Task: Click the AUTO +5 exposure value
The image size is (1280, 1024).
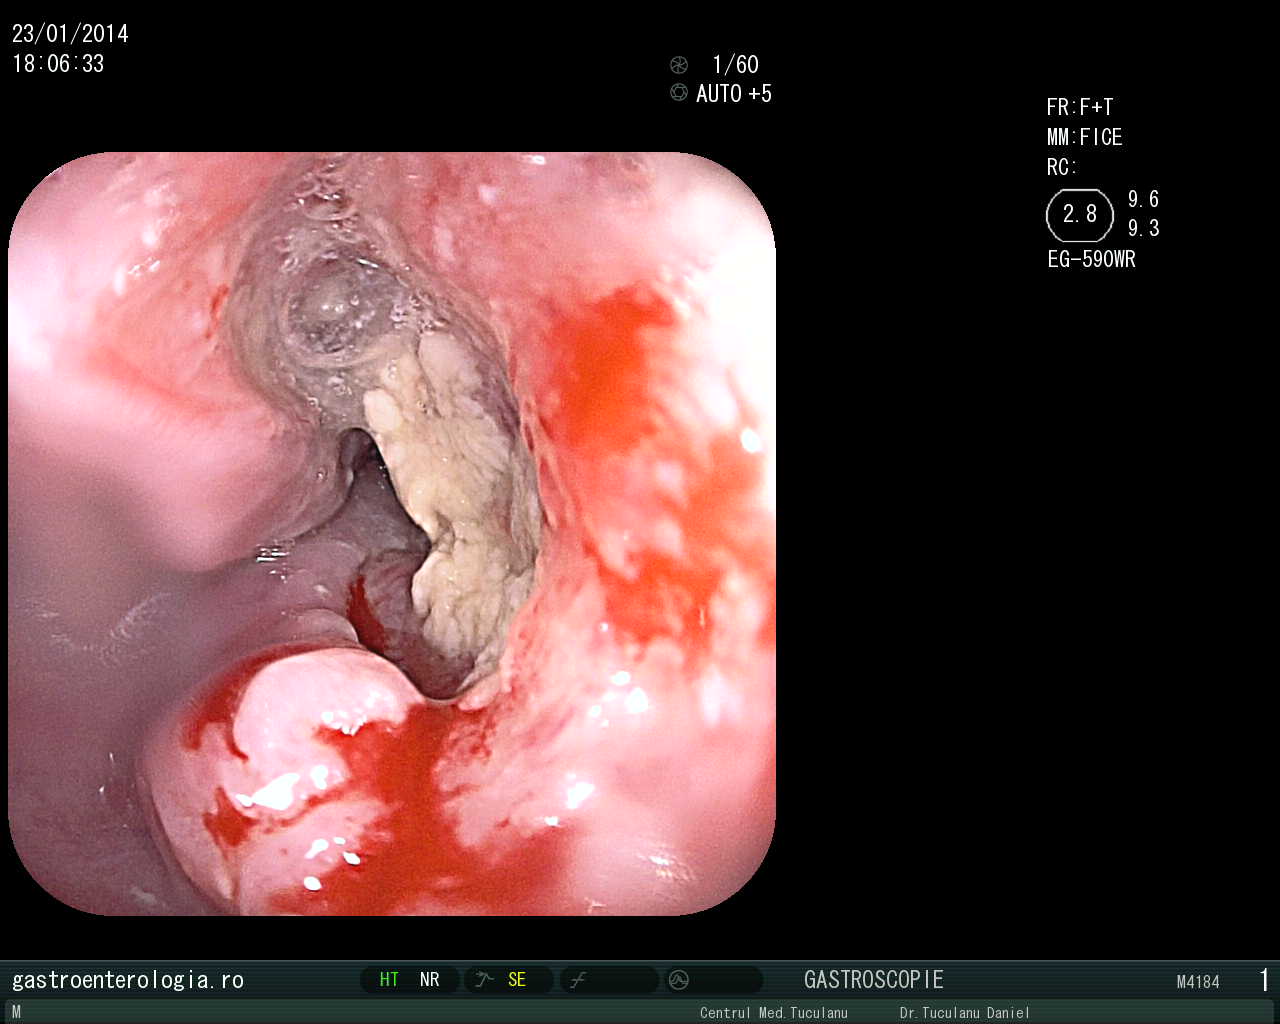Action: pyautogui.click(x=734, y=94)
